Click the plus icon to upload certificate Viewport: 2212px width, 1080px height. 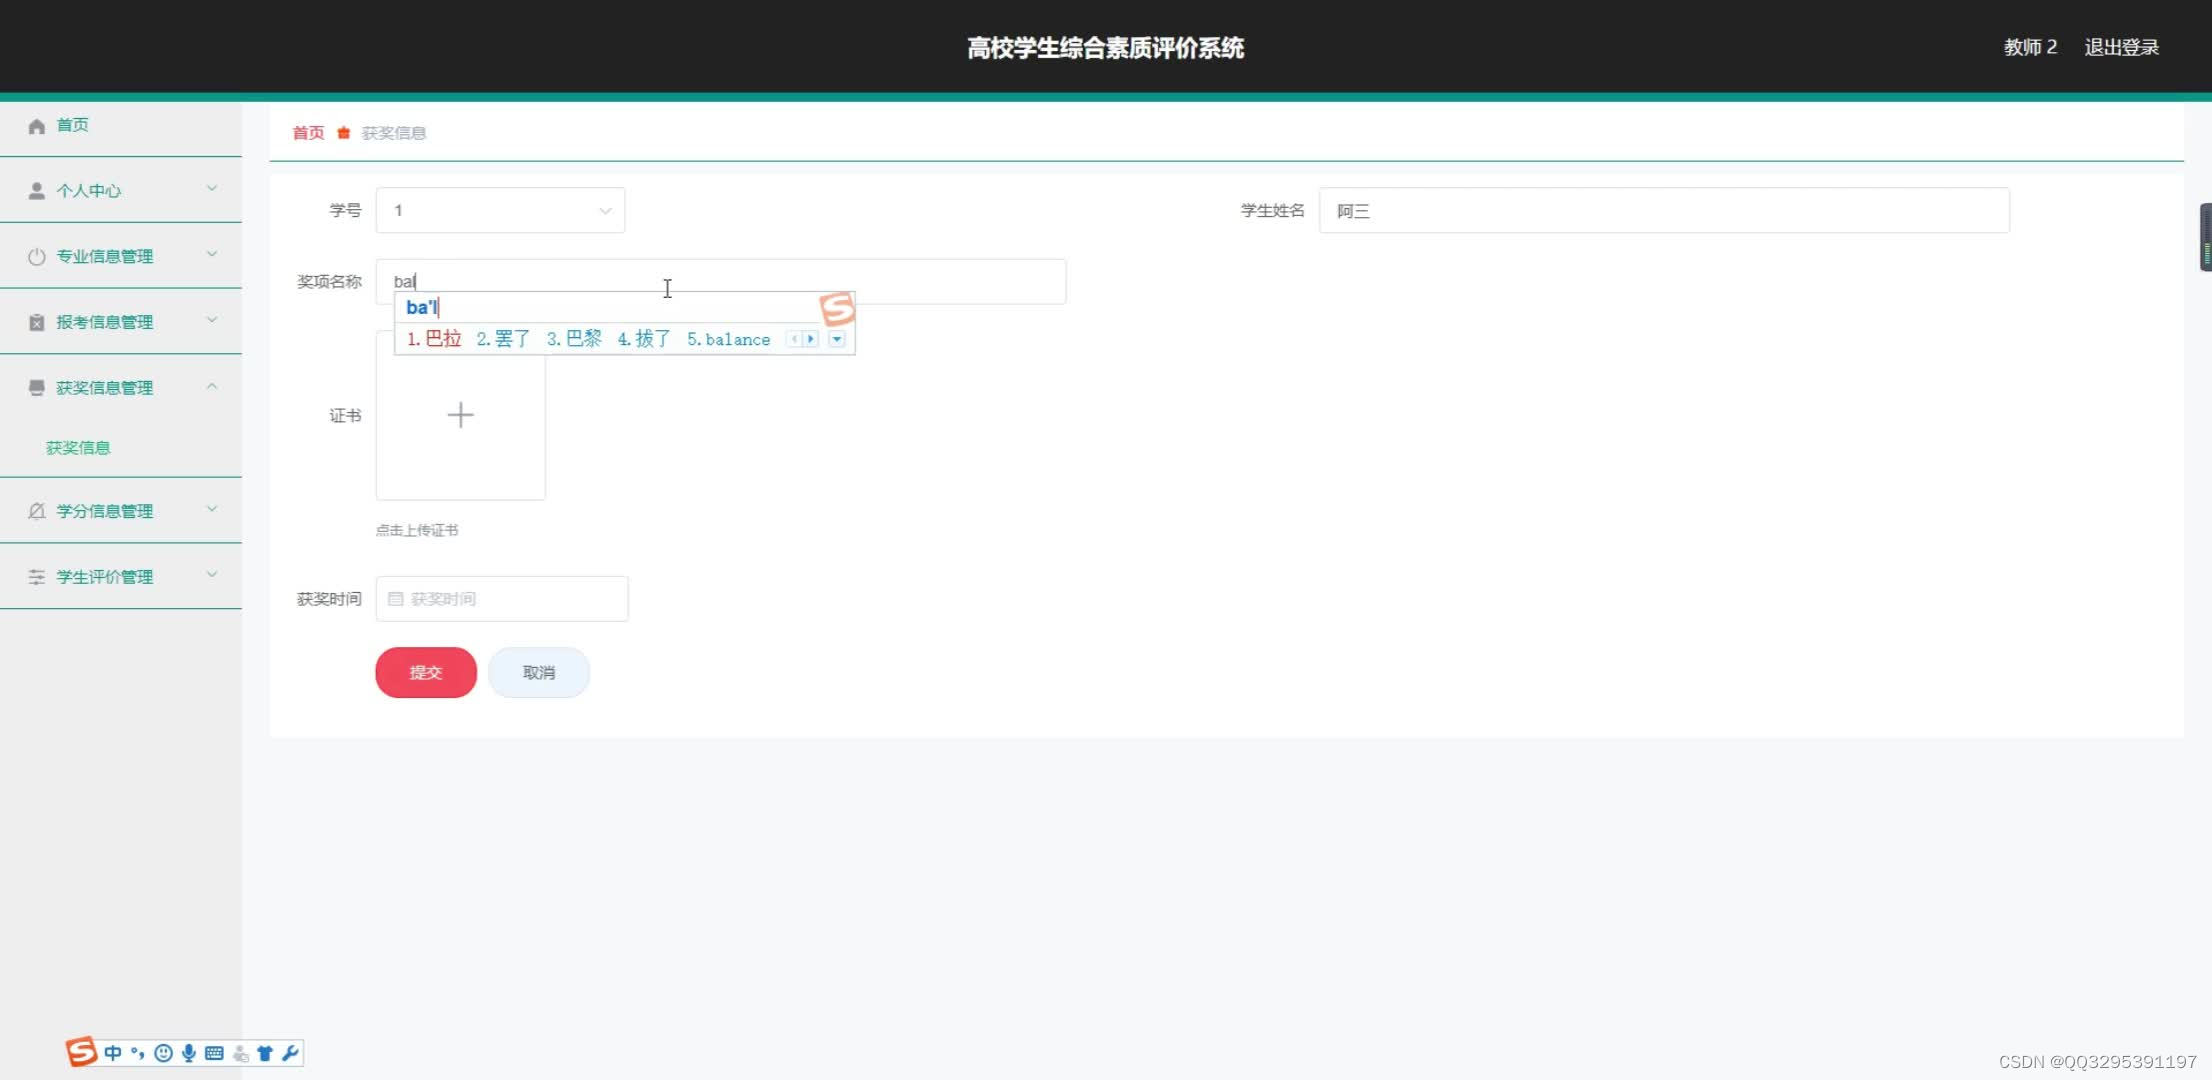point(460,415)
